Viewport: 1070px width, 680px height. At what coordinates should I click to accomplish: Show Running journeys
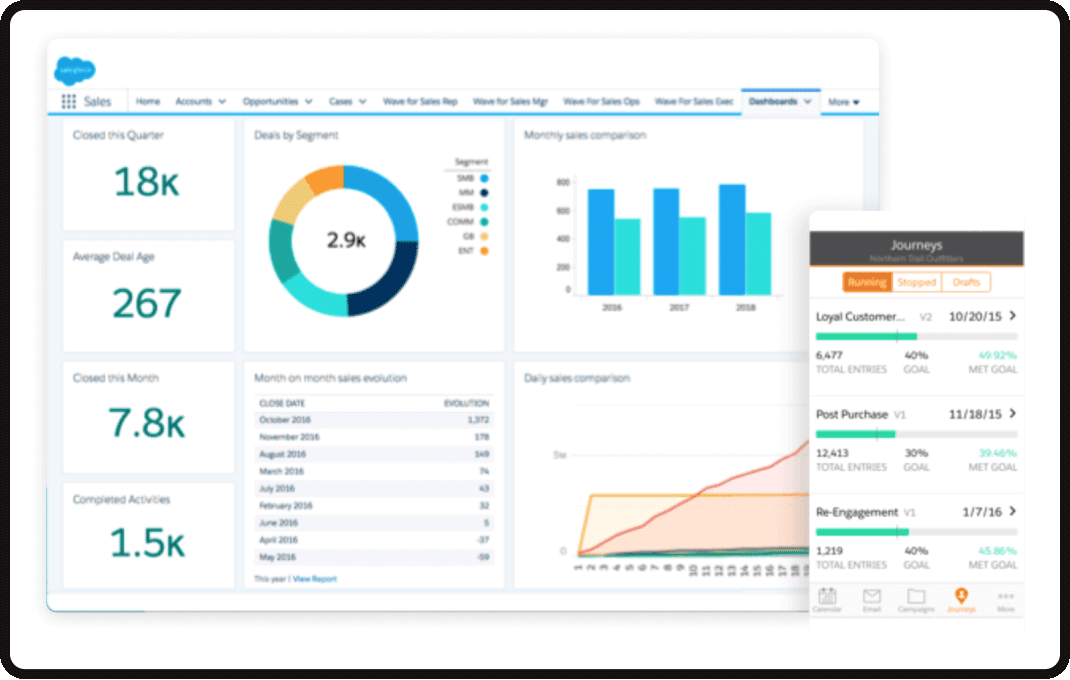click(x=867, y=282)
